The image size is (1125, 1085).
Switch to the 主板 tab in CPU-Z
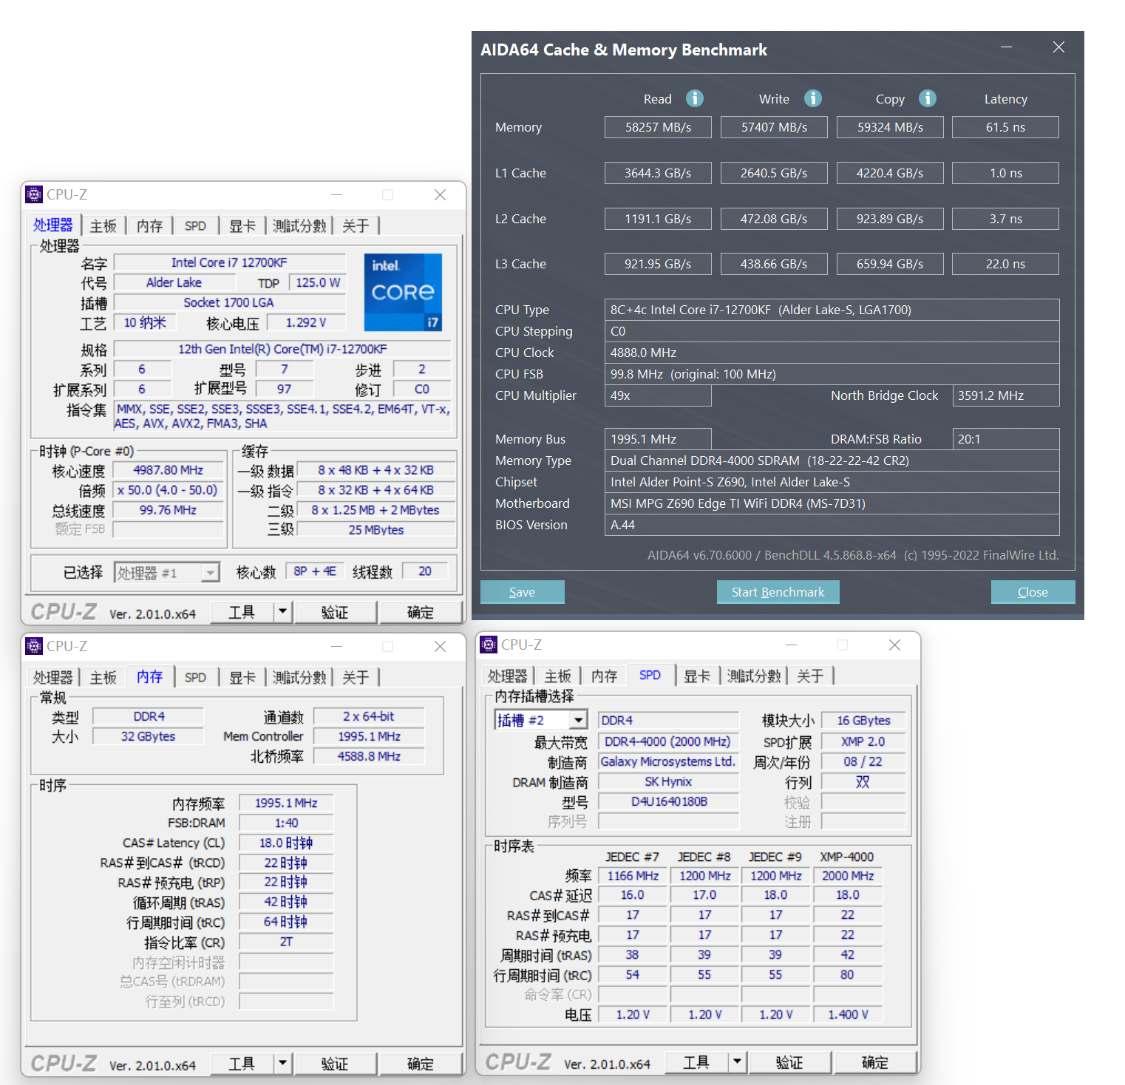[102, 225]
